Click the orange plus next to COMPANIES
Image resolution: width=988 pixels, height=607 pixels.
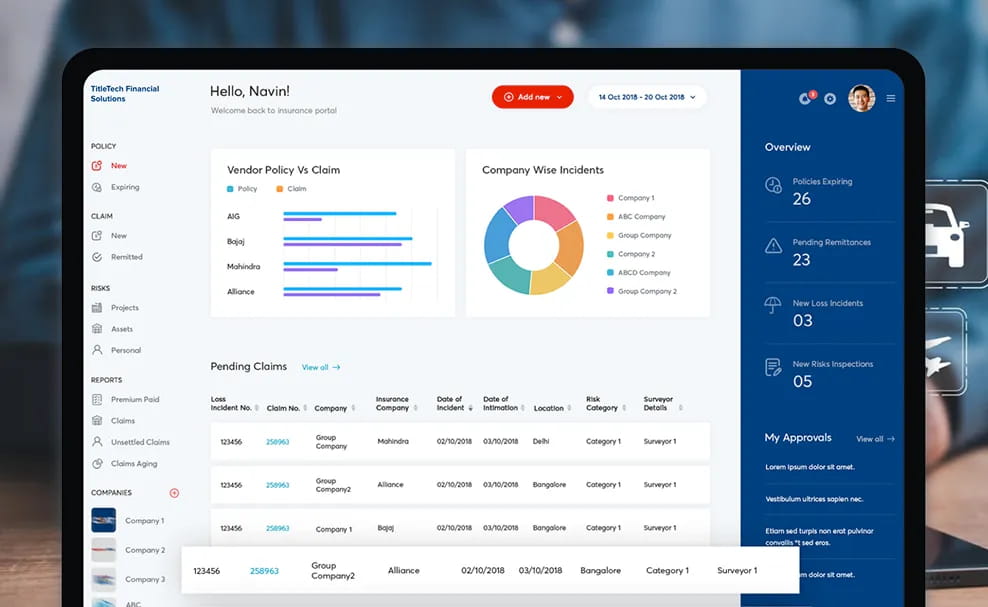[174, 492]
